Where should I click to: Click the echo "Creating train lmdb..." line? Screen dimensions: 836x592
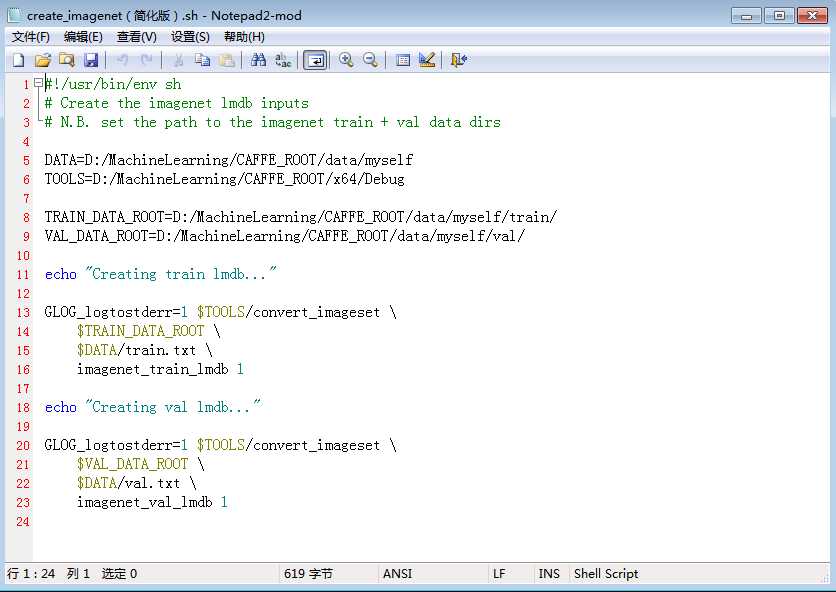[x=160, y=274]
